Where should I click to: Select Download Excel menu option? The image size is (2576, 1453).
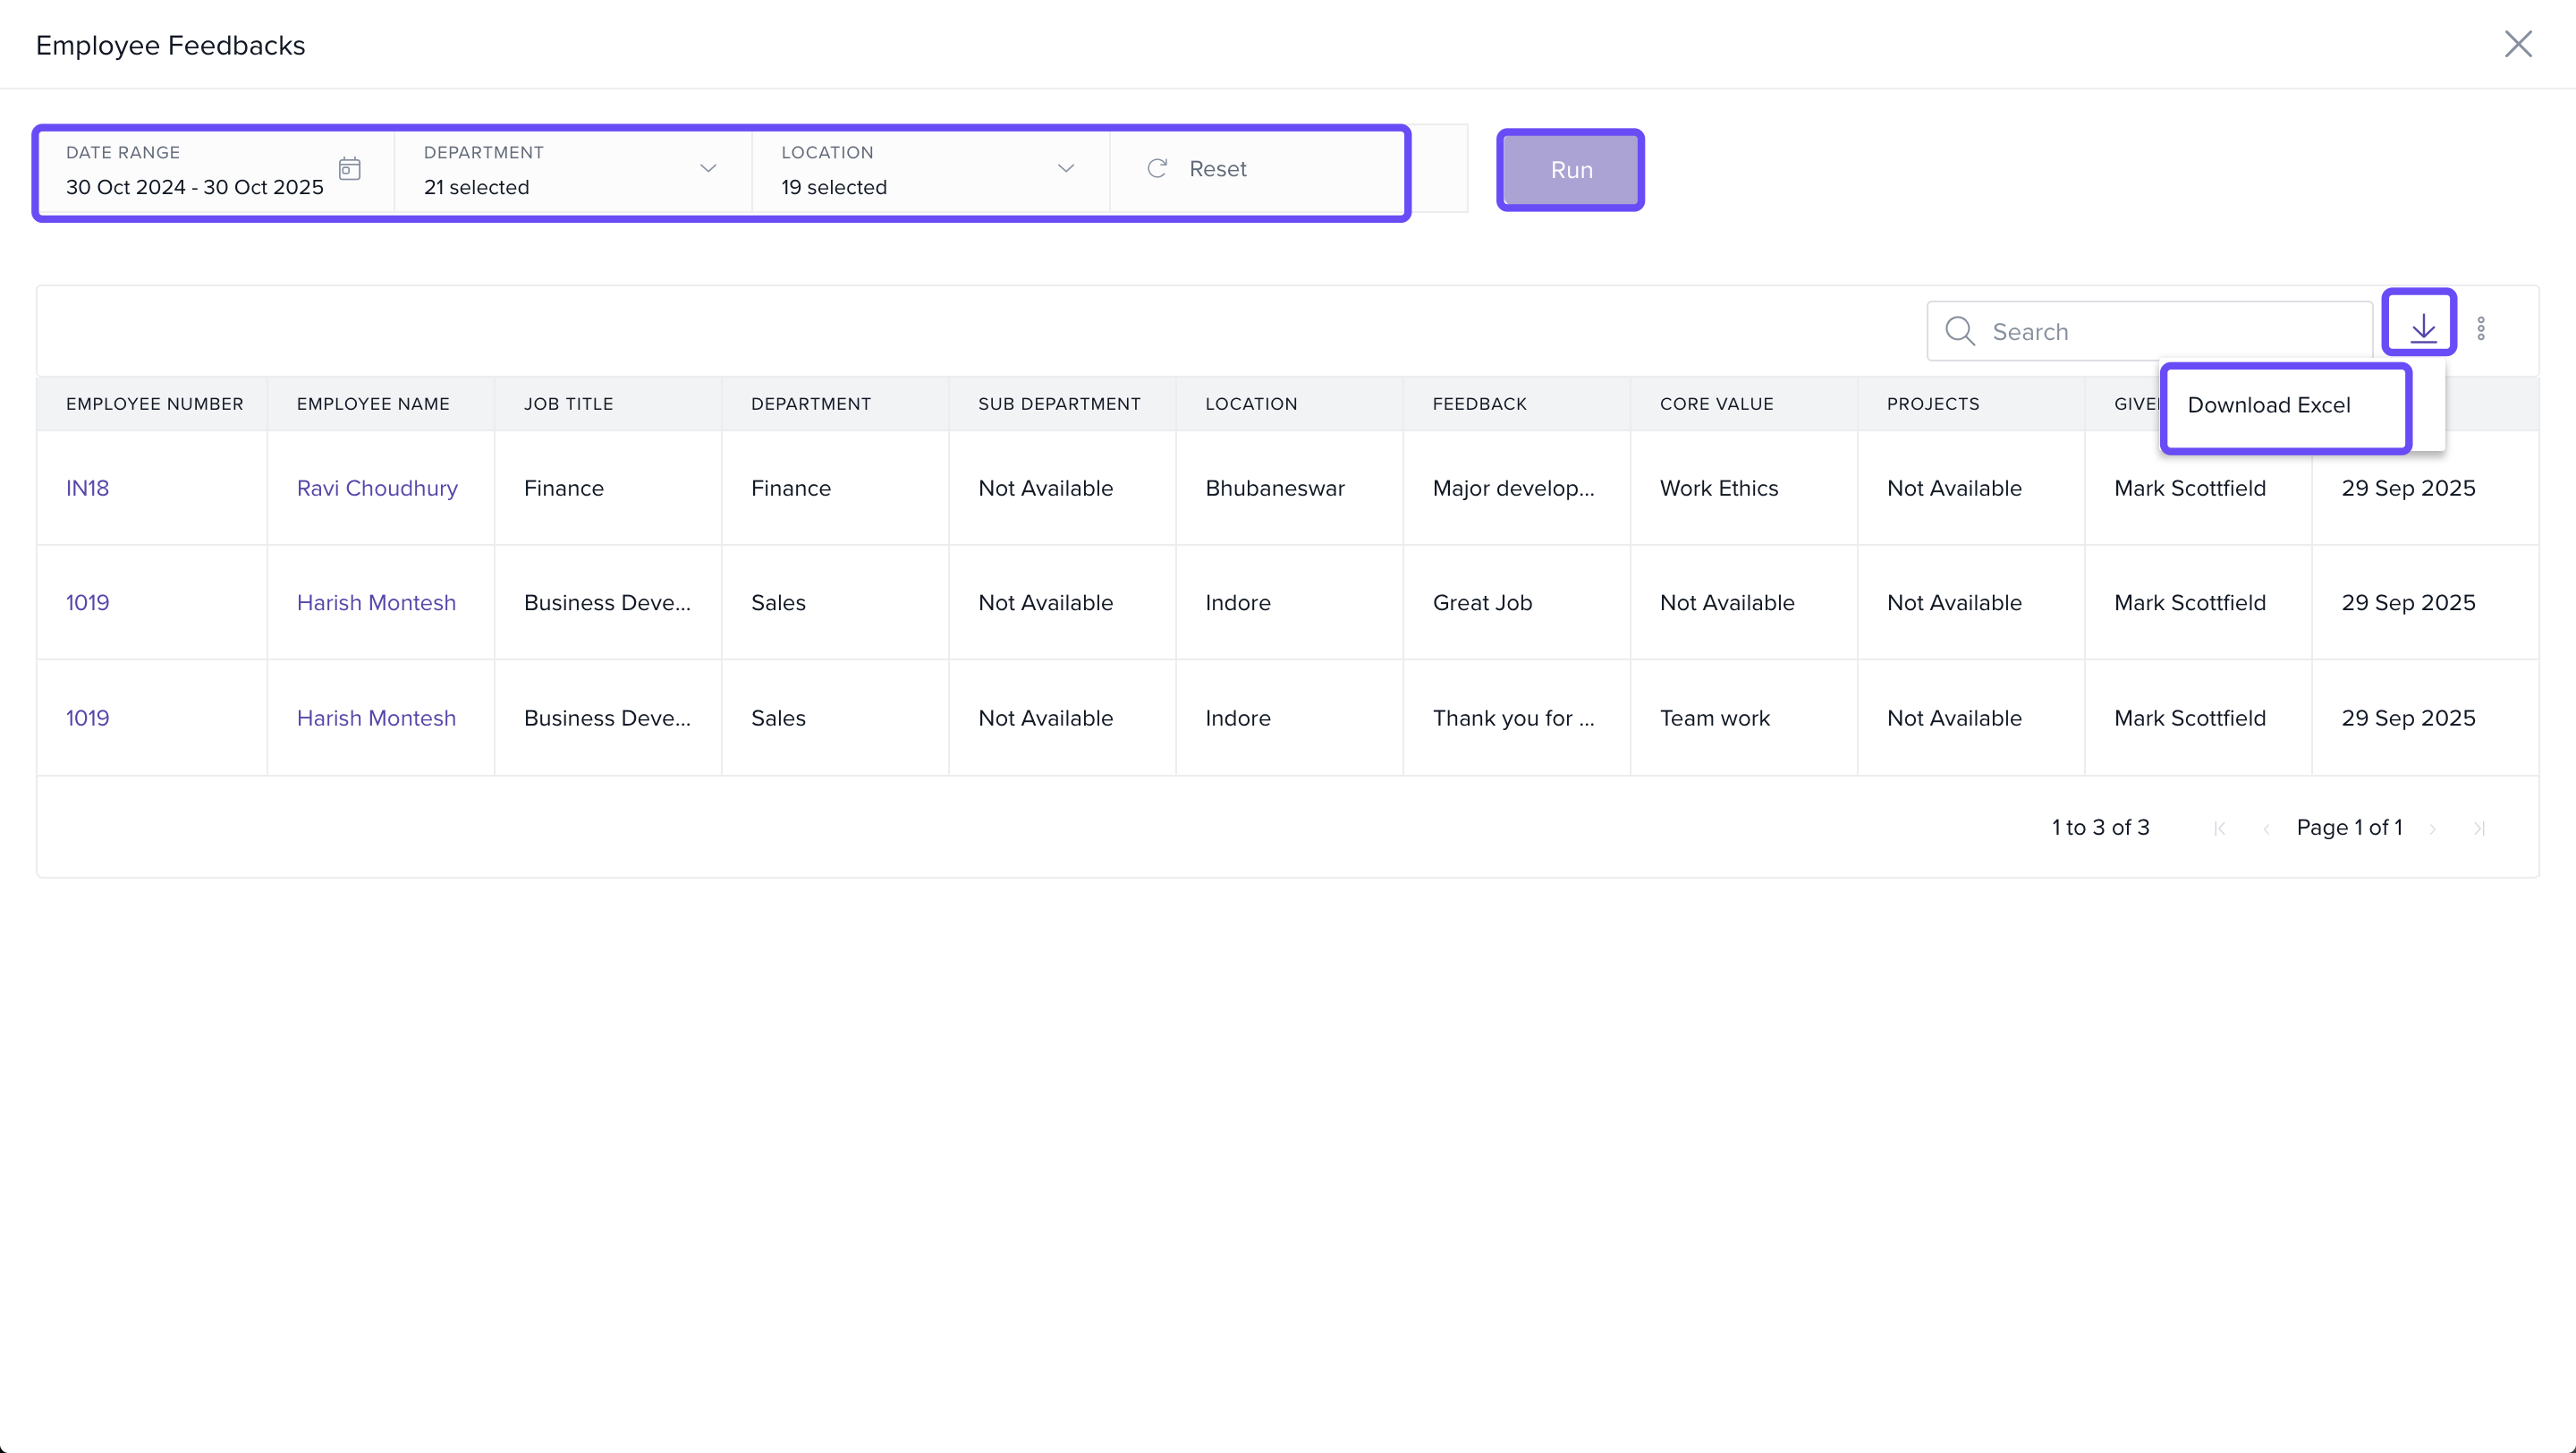[x=2268, y=405]
